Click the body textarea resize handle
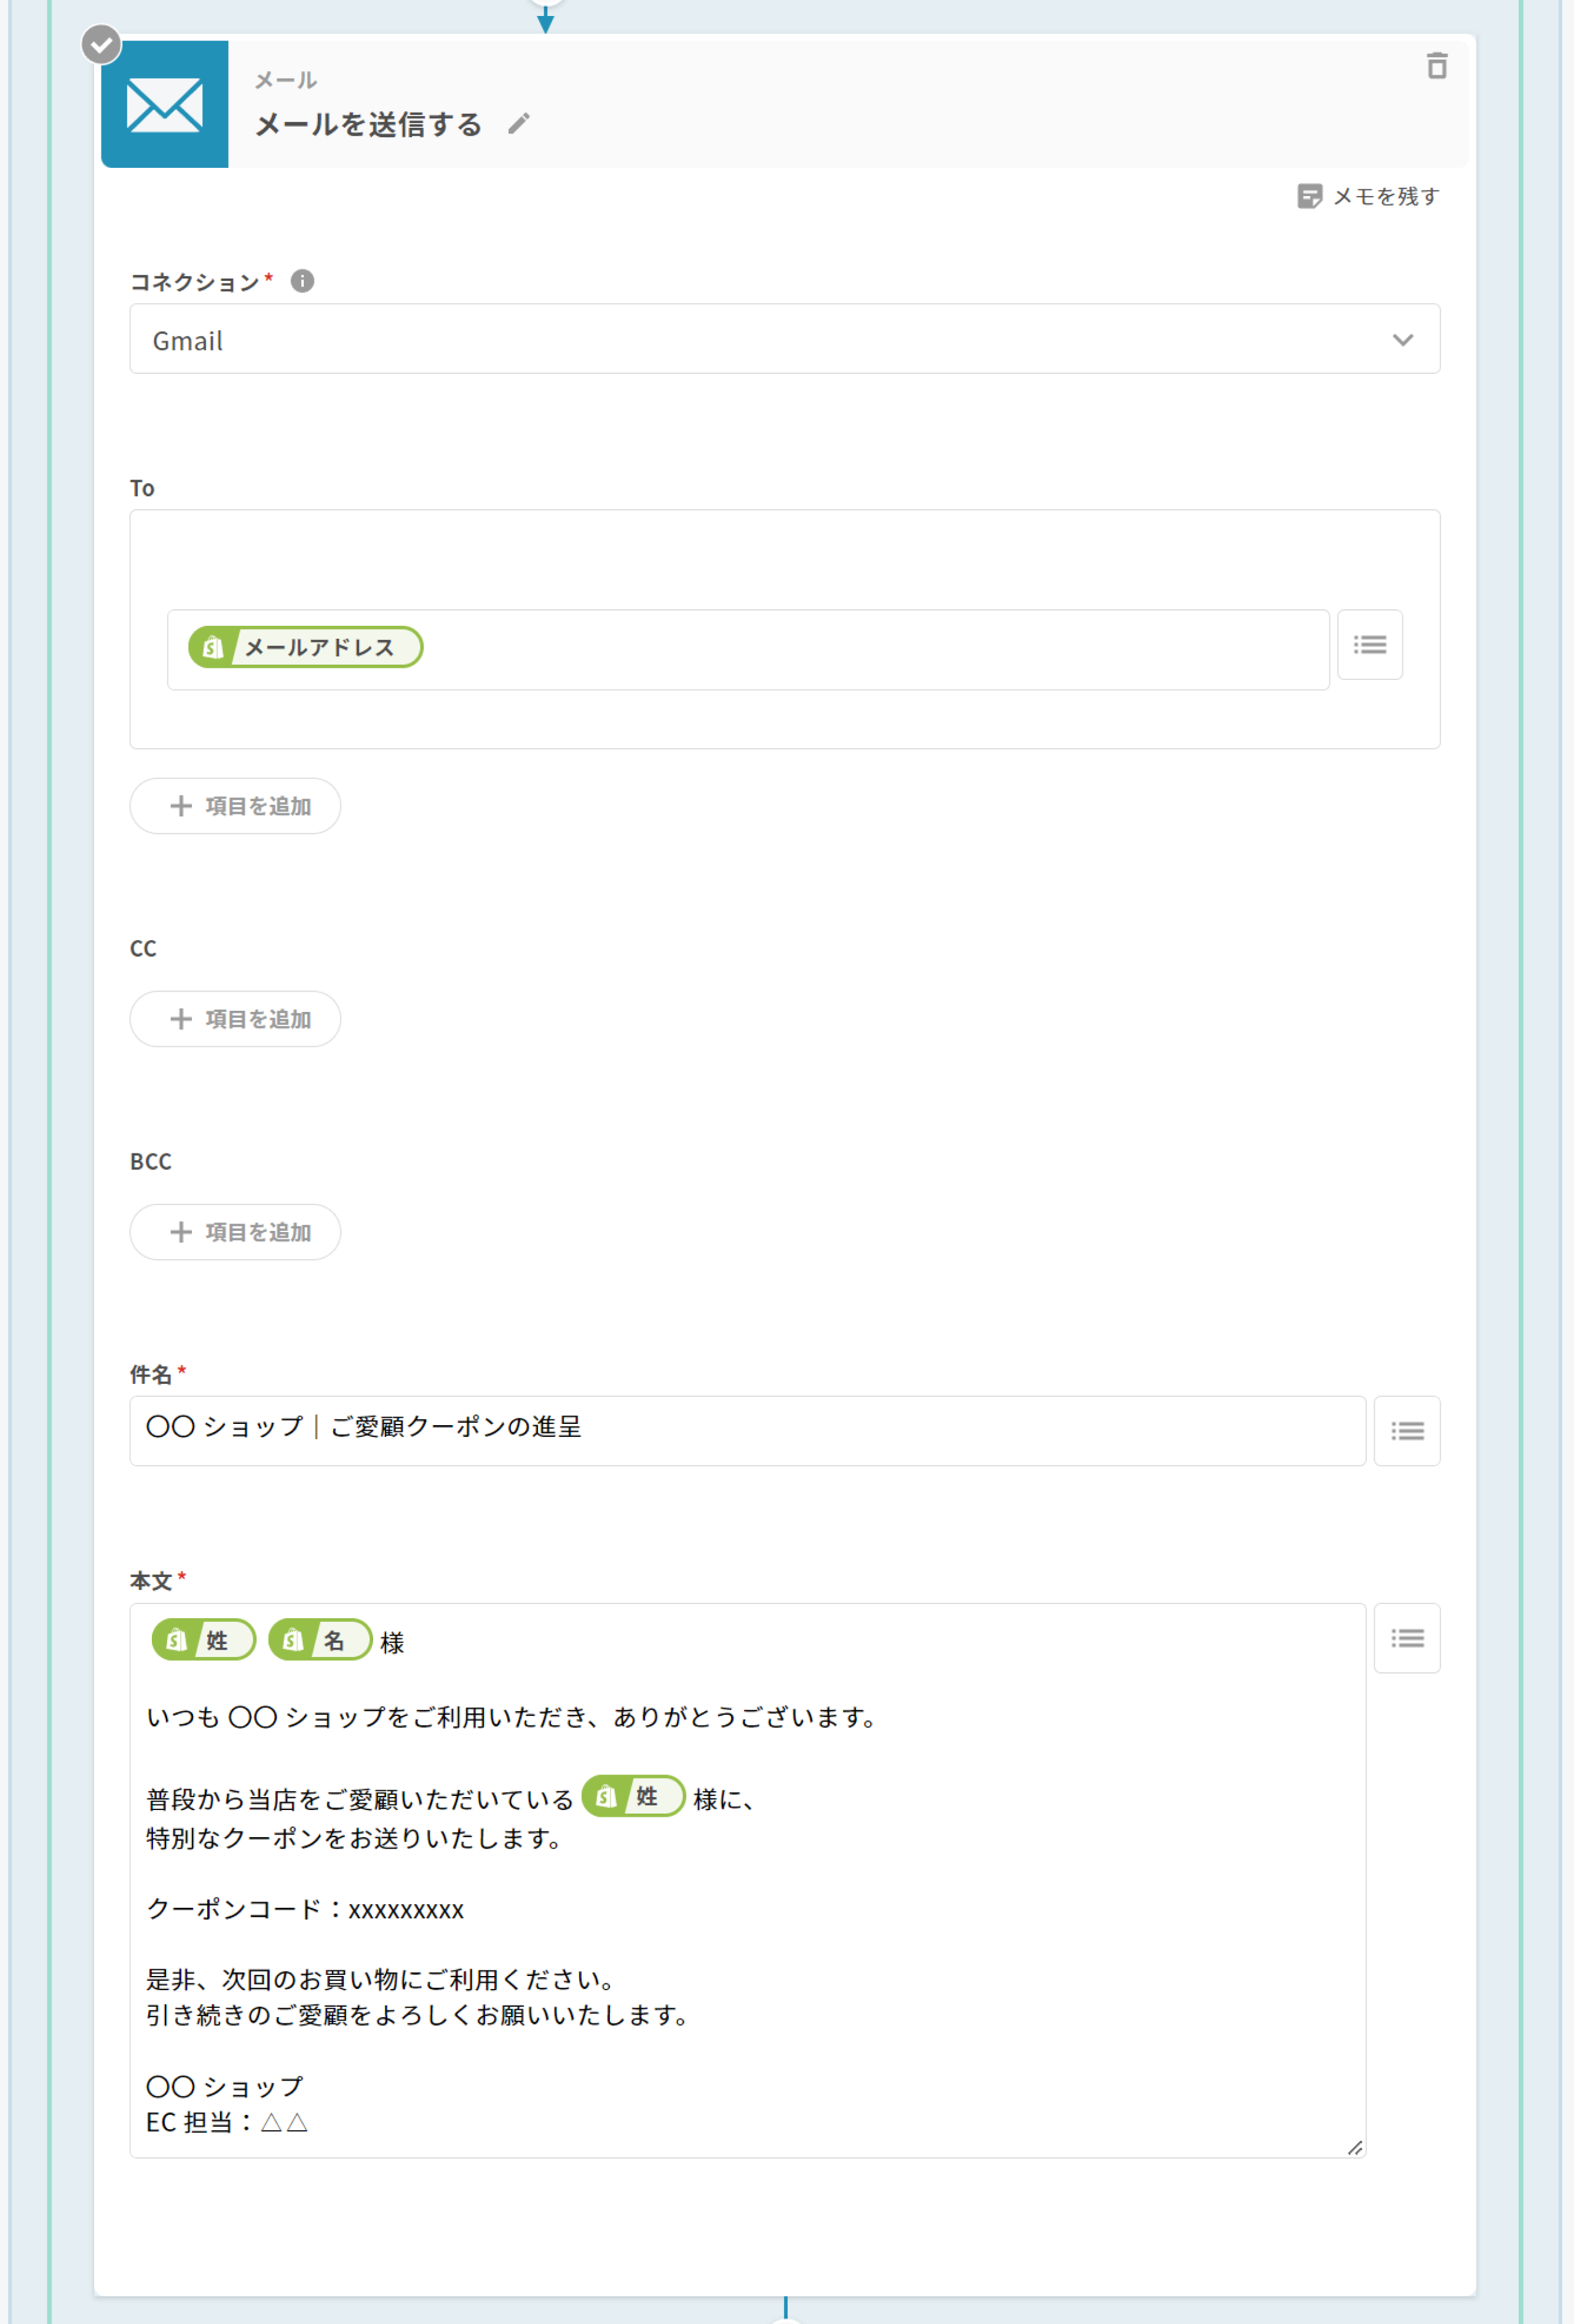1574x2324 pixels. (1354, 2147)
